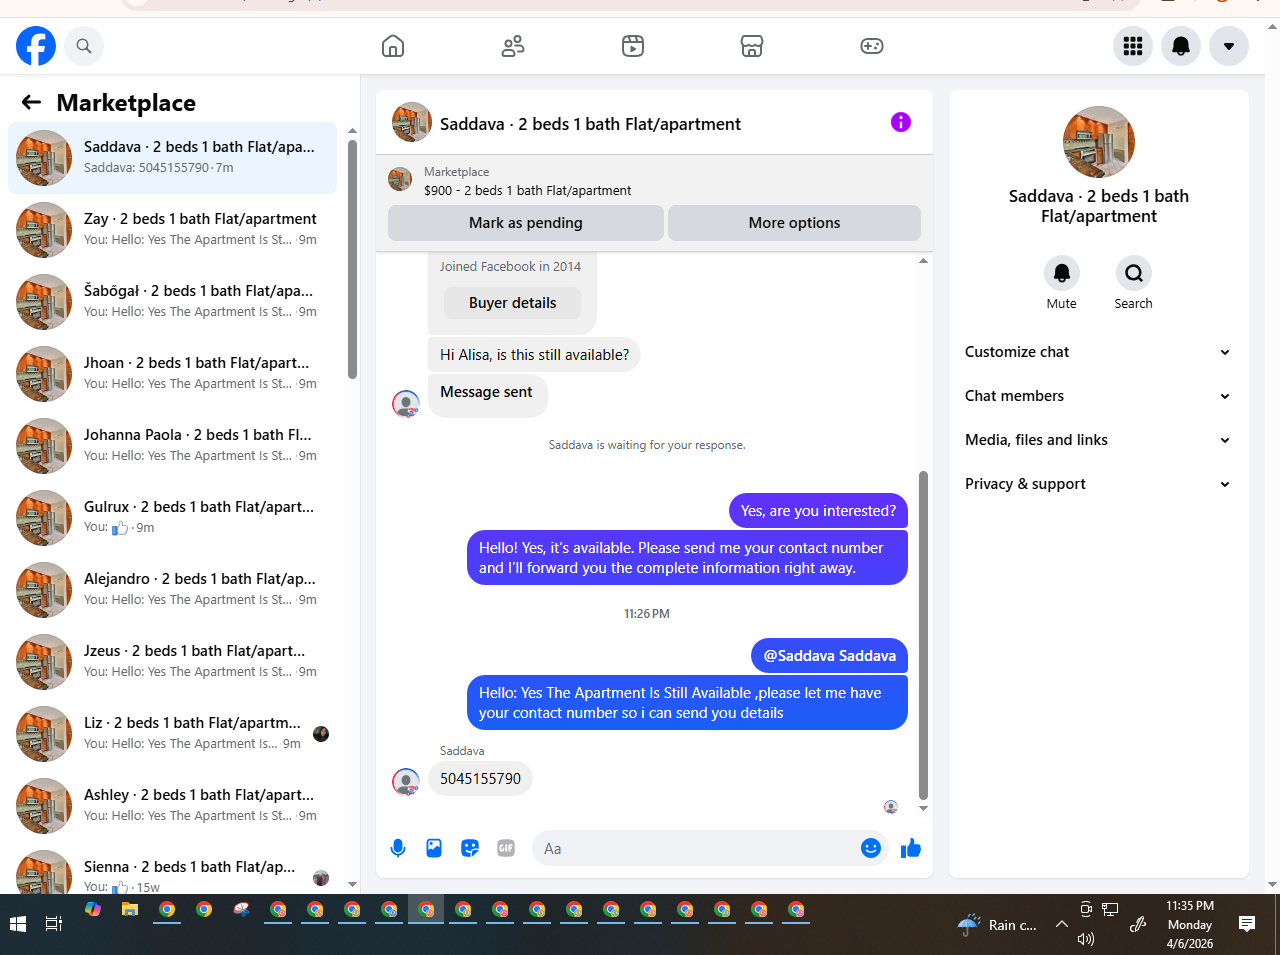1280x955 pixels.
Task: Attach a photo with the image icon
Action: pyautogui.click(x=434, y=848)
